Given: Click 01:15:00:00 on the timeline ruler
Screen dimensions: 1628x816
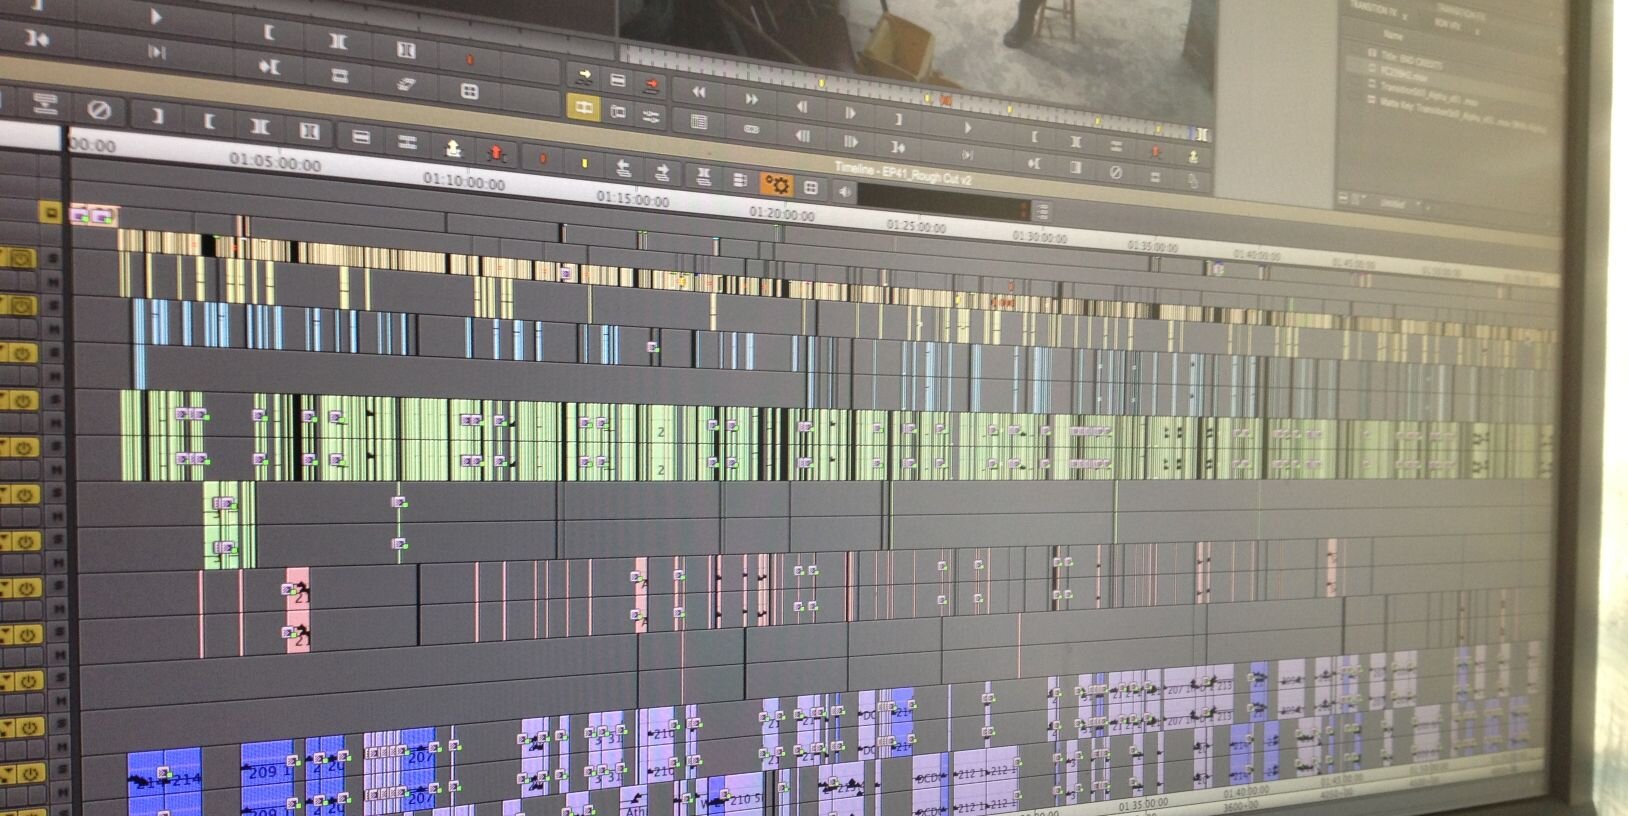Looking at the screenshot, I should point(633,199).
